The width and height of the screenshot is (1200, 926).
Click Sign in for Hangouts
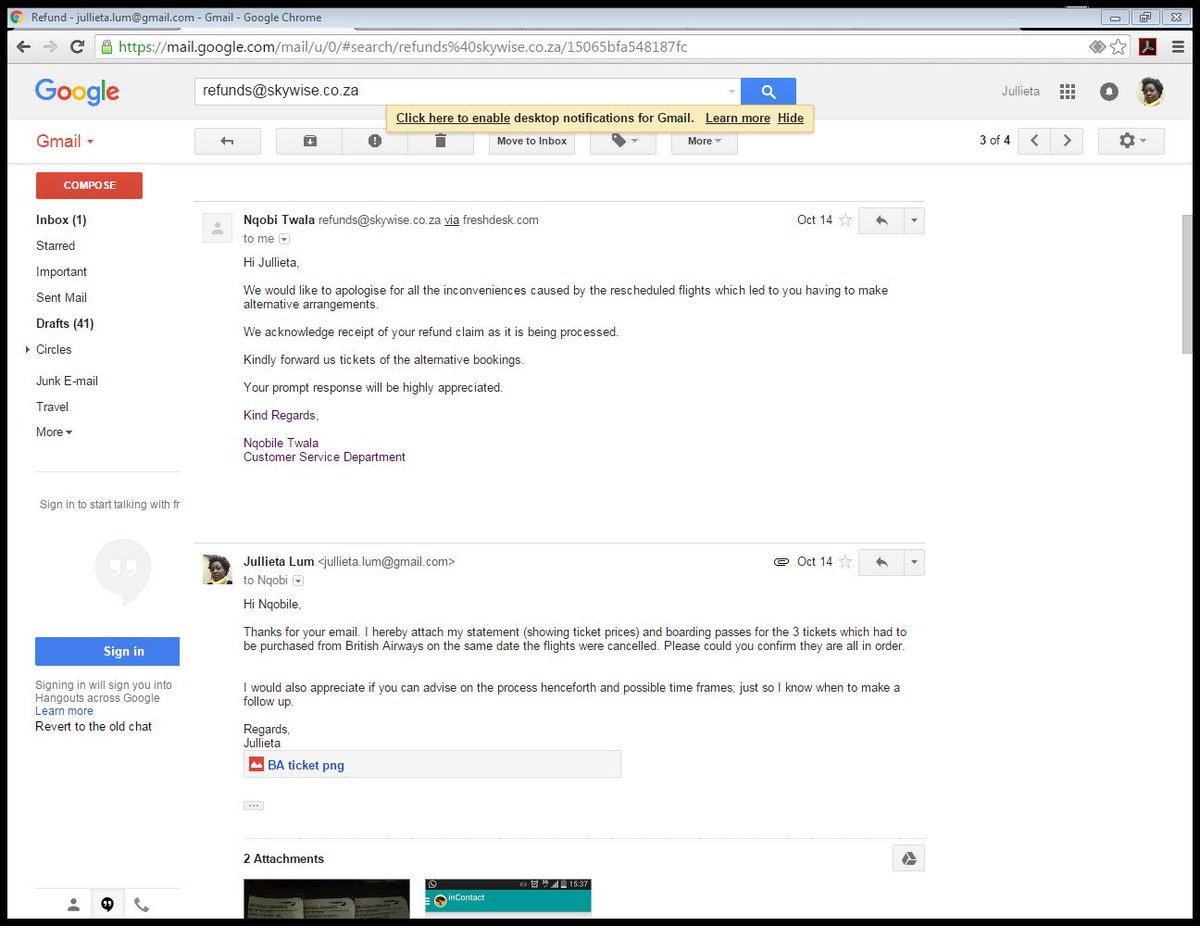point(107,651)
